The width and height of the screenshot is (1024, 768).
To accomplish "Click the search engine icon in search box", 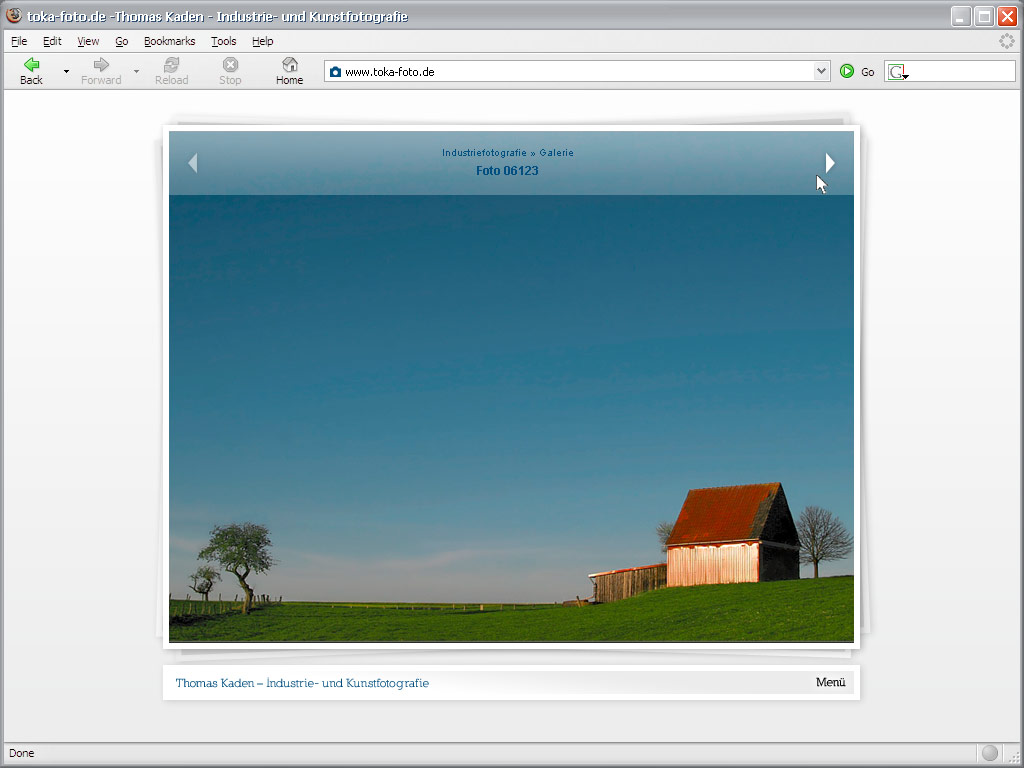I will click(897, 72).
